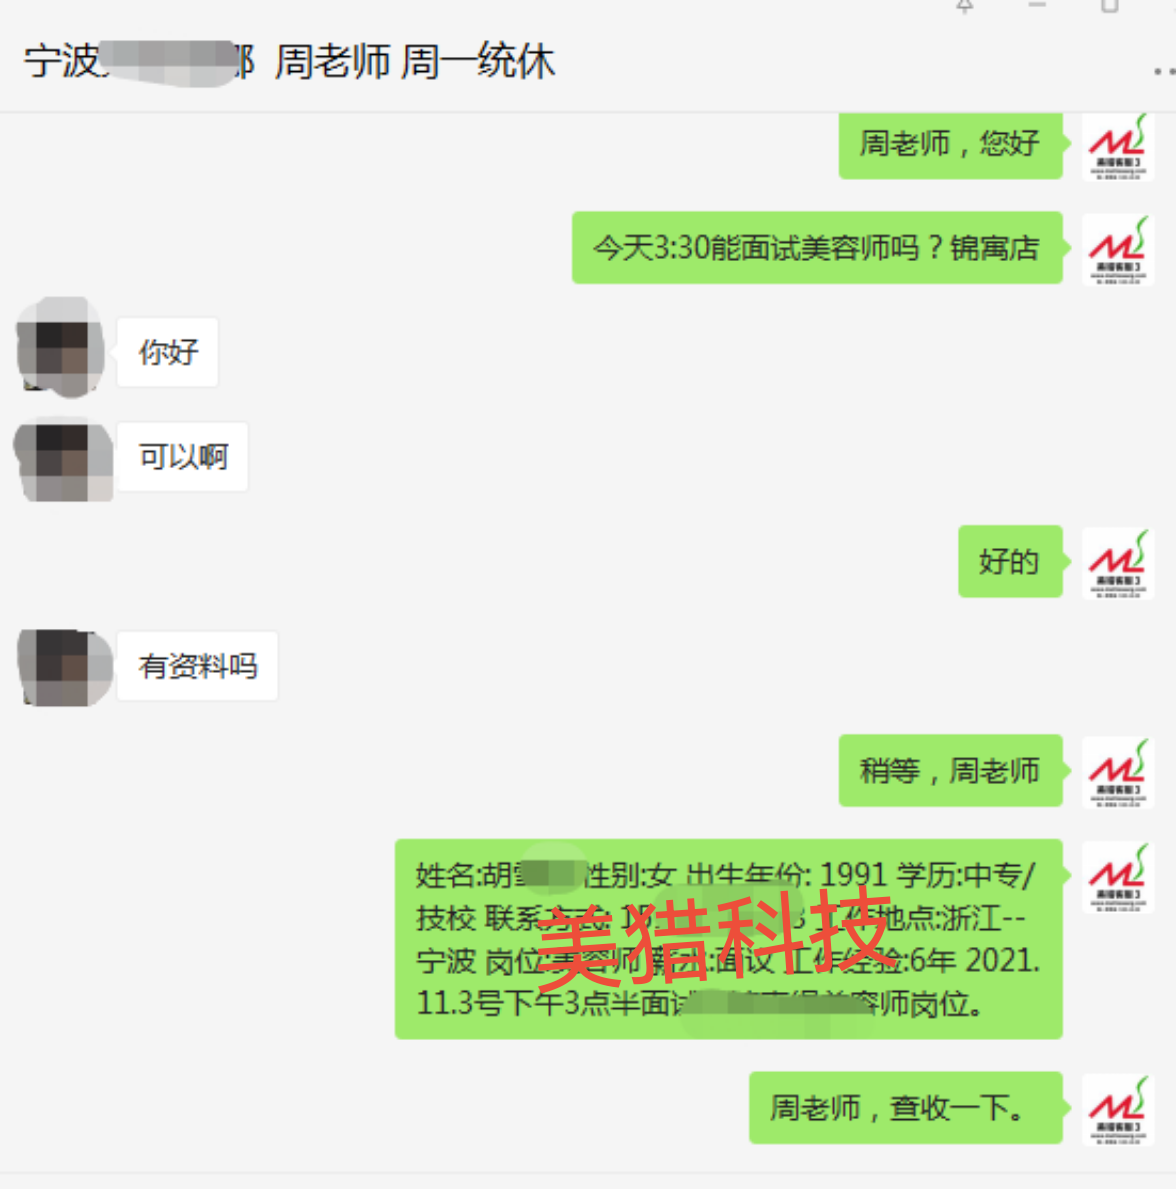Click sender avatar beside "周老师，查收一下。"
The width and height of the screenshot is (1176, 1189).
coord(1118,1109)
